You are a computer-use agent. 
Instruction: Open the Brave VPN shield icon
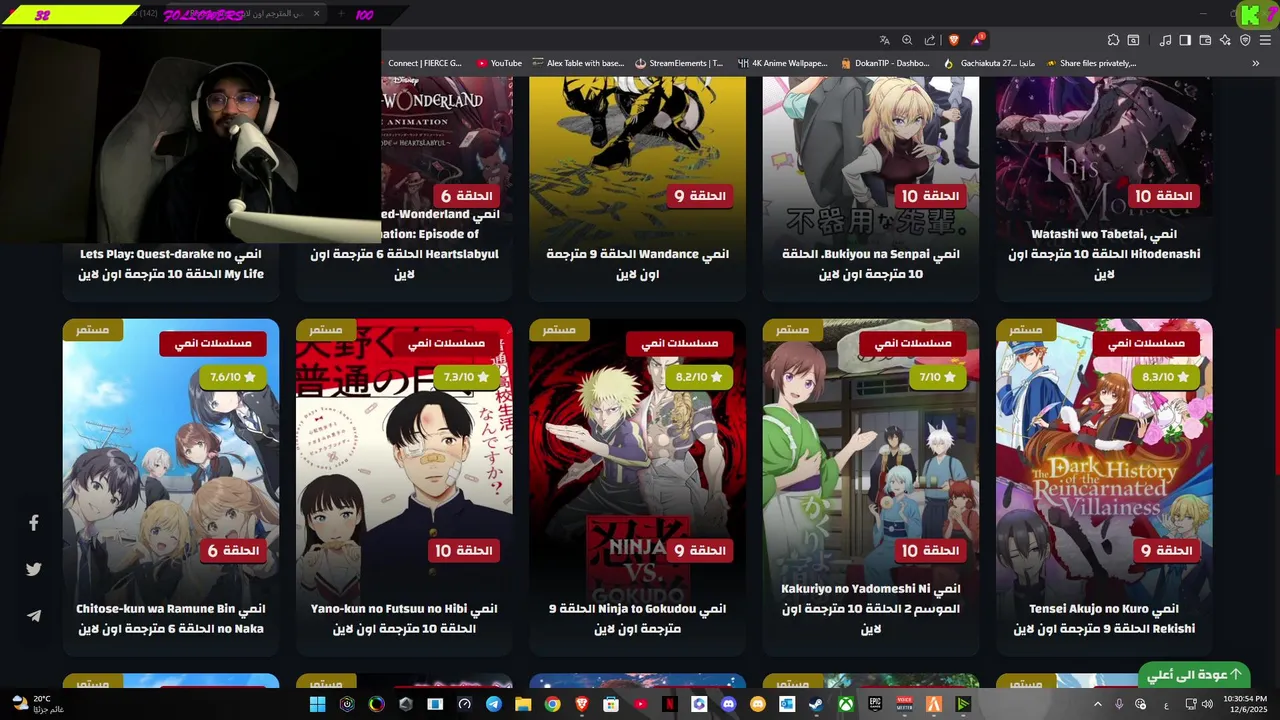(1245, 40)
